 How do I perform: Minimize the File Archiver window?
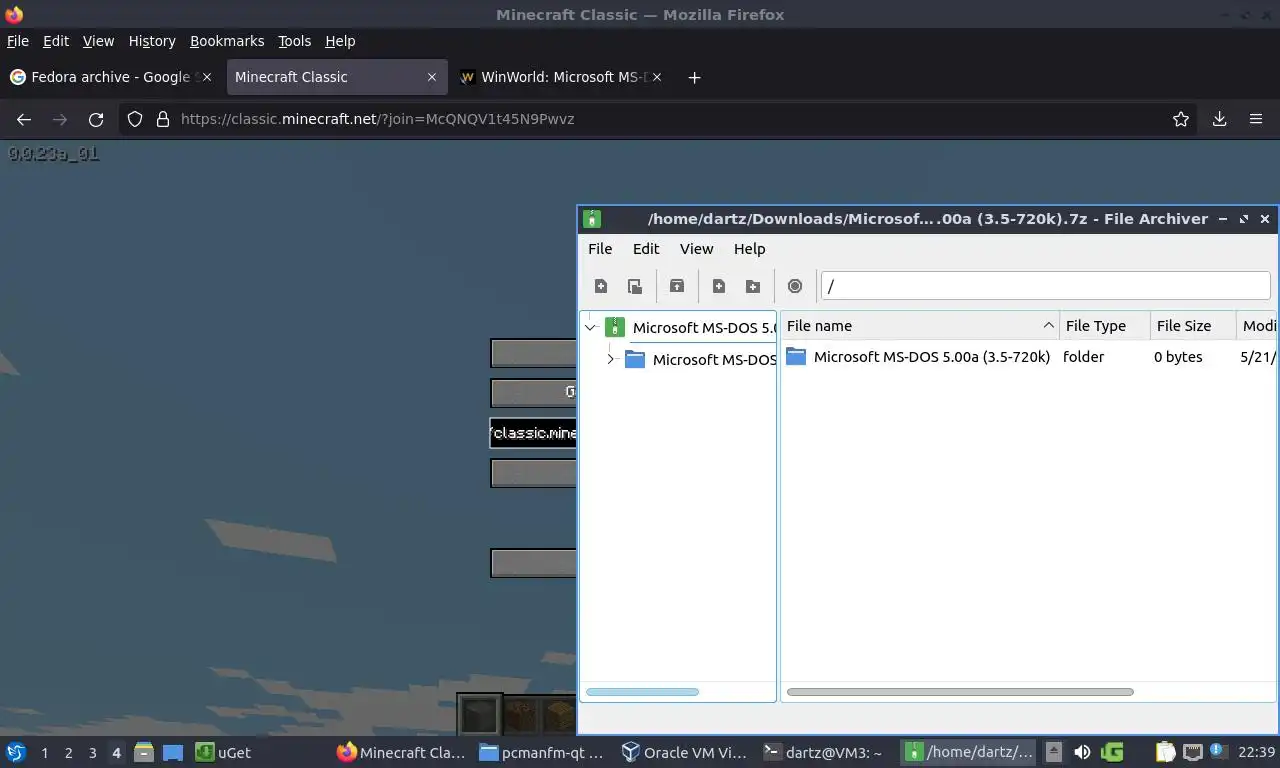[x=1223, y=219]
